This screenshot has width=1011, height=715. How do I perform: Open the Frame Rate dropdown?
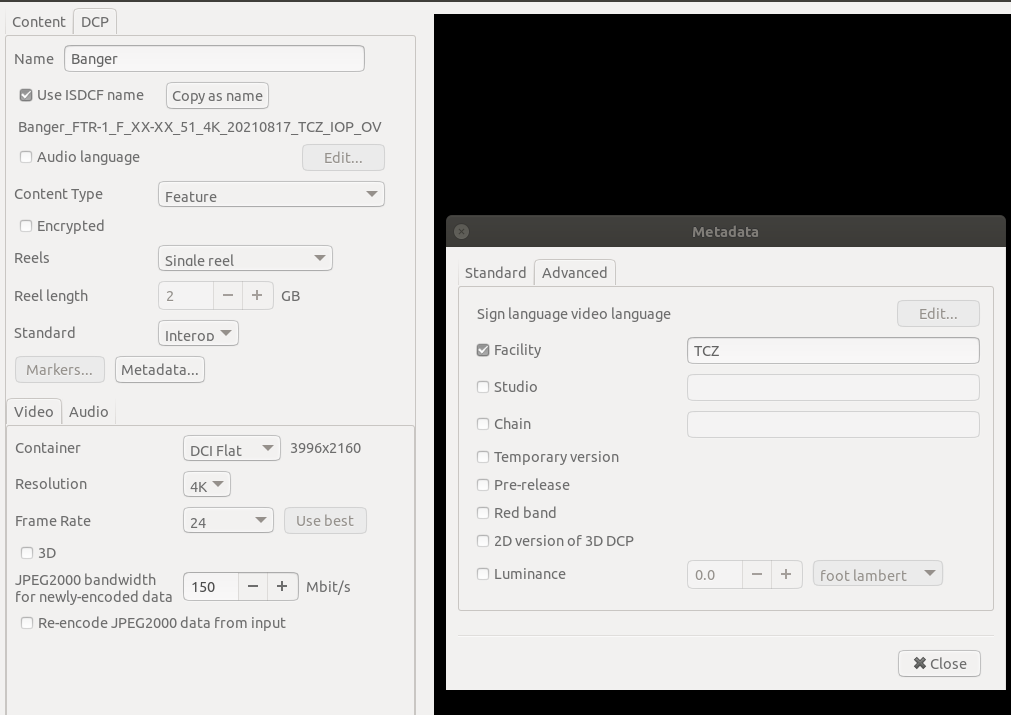[228, 521]
